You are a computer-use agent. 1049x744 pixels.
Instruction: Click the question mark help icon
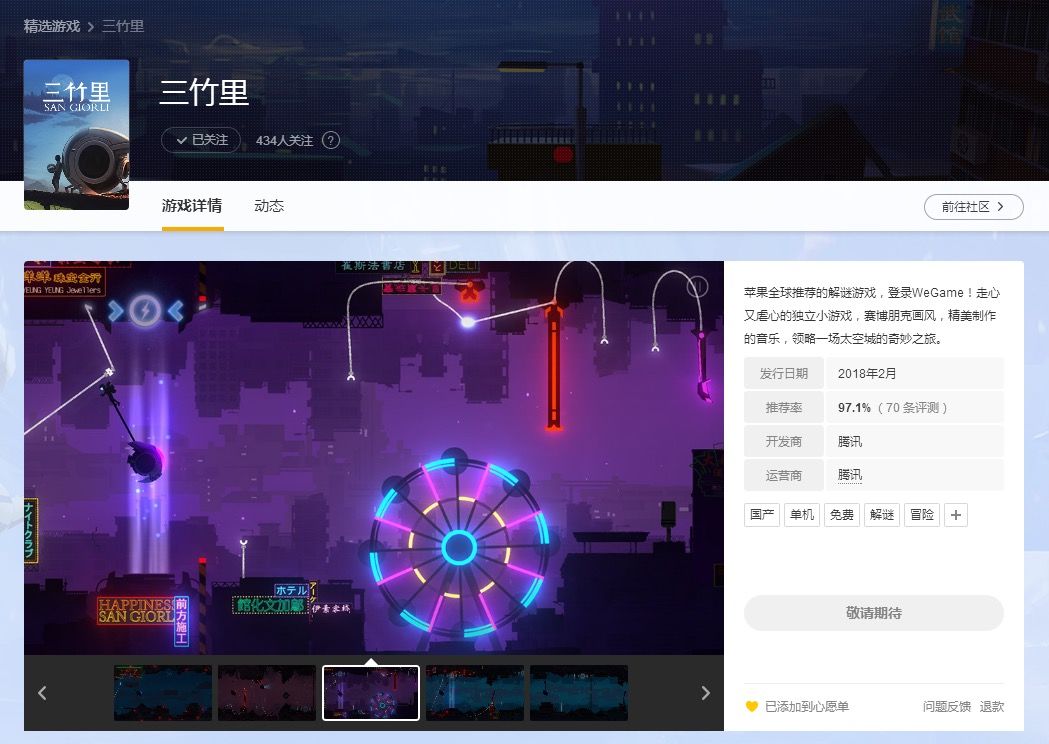point(330,140)
